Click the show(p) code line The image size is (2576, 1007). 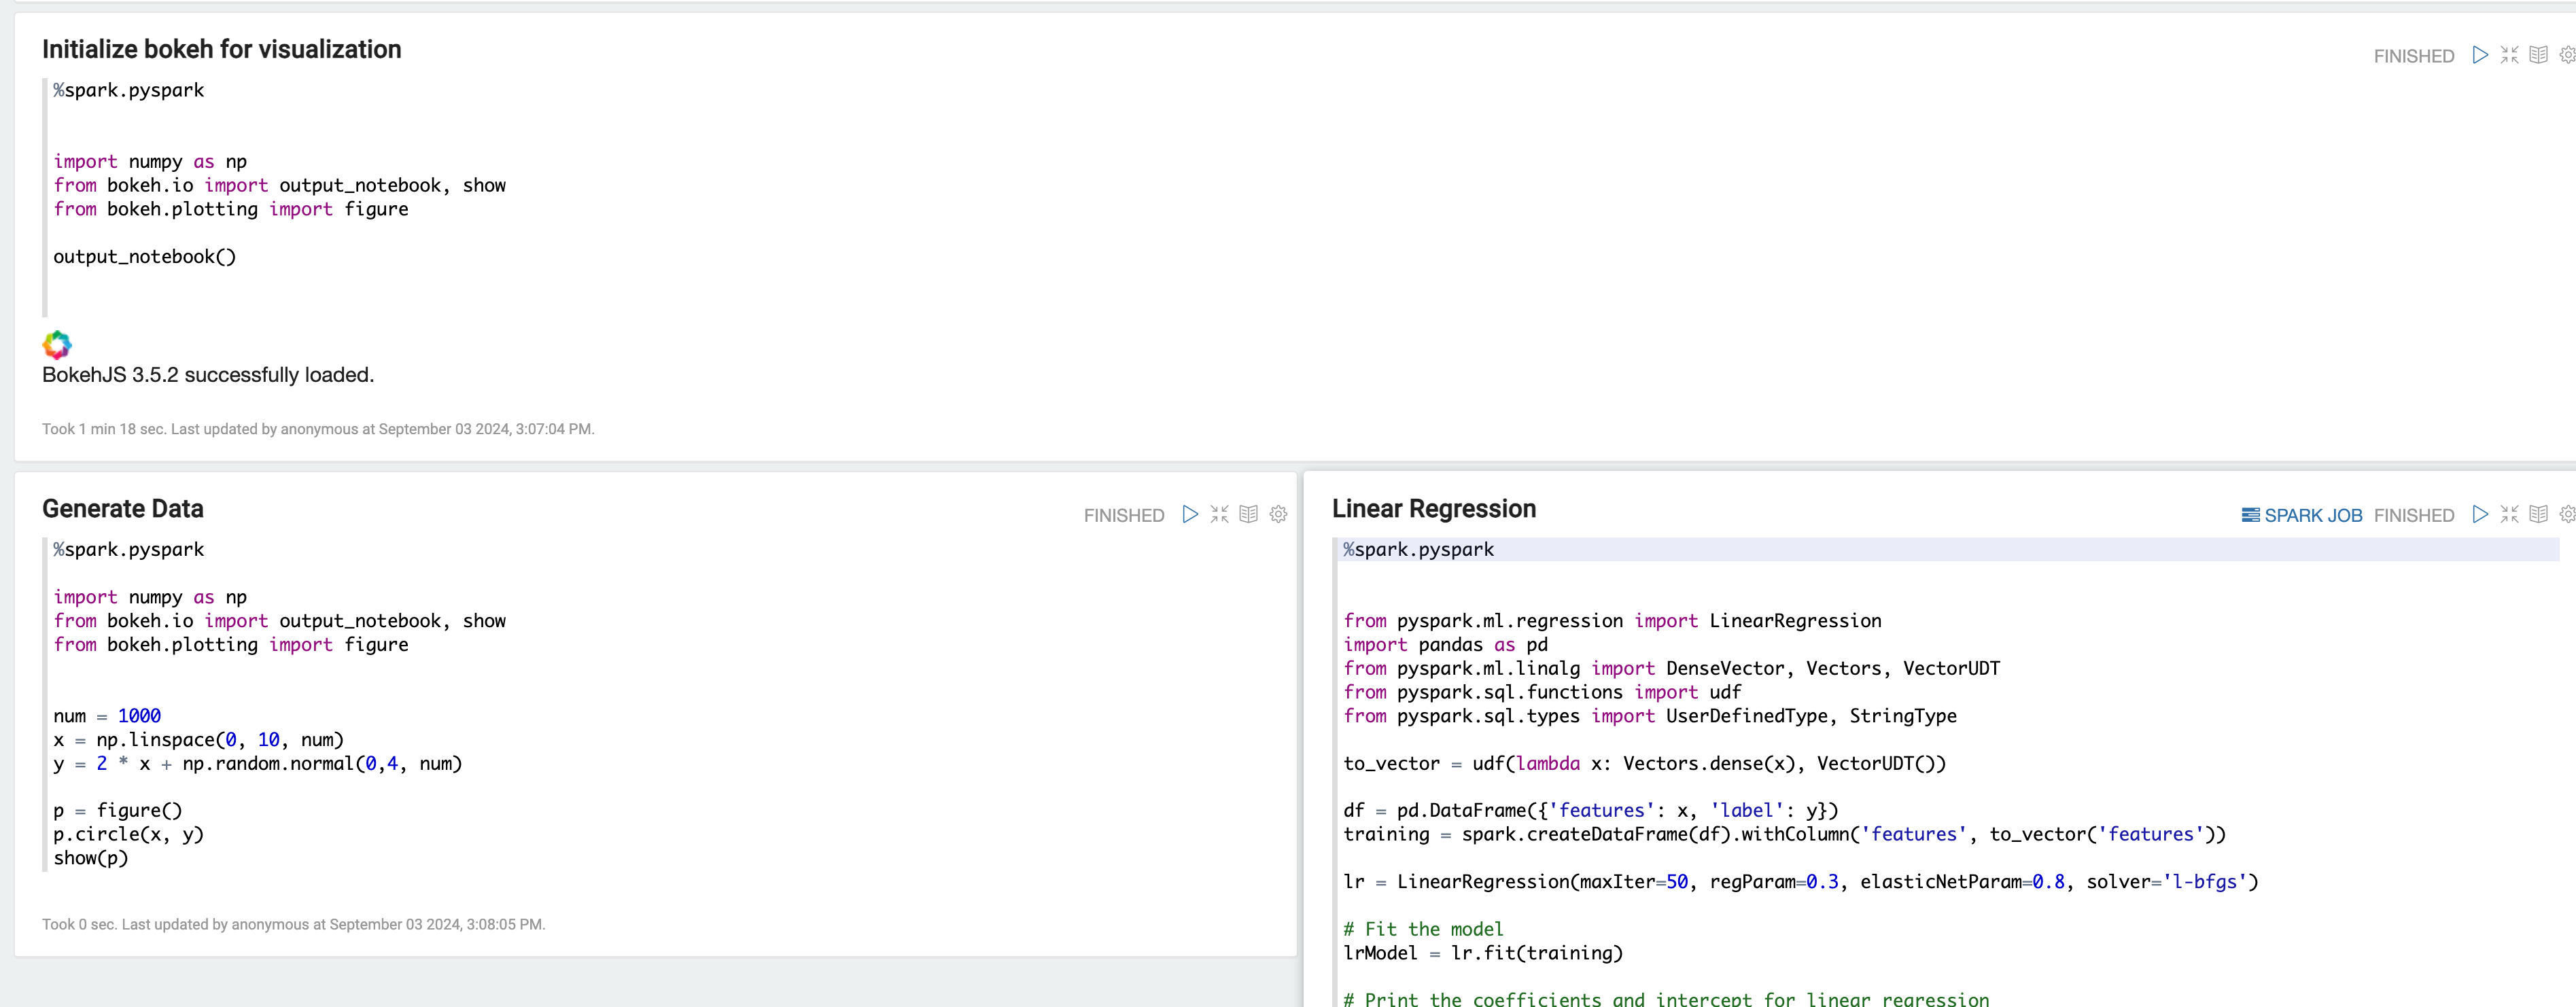91,858
